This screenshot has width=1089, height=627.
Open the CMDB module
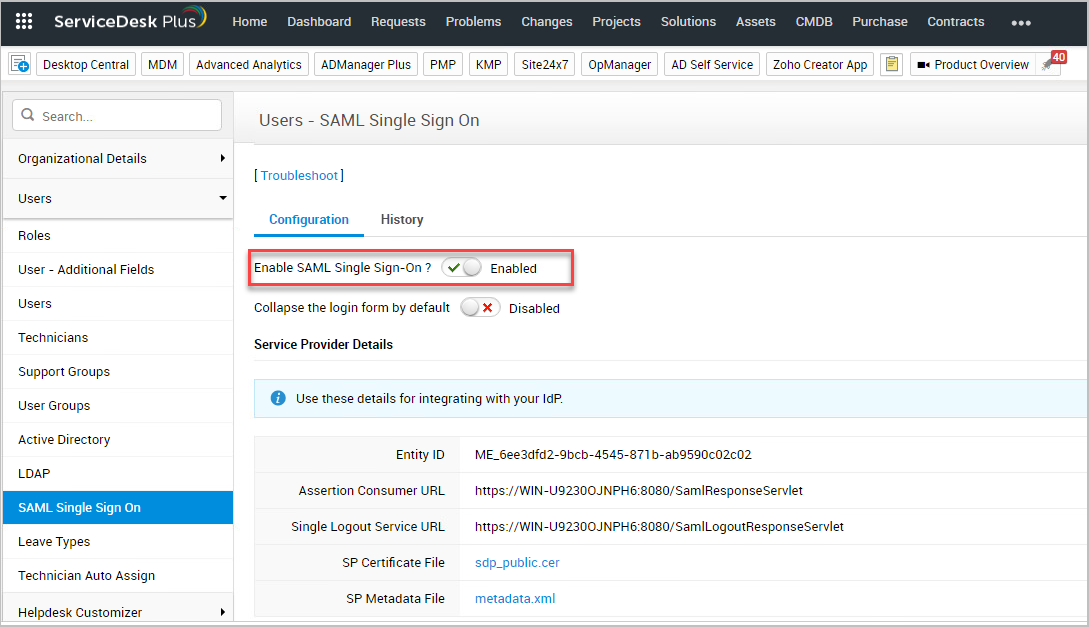[x=813, y=22]
